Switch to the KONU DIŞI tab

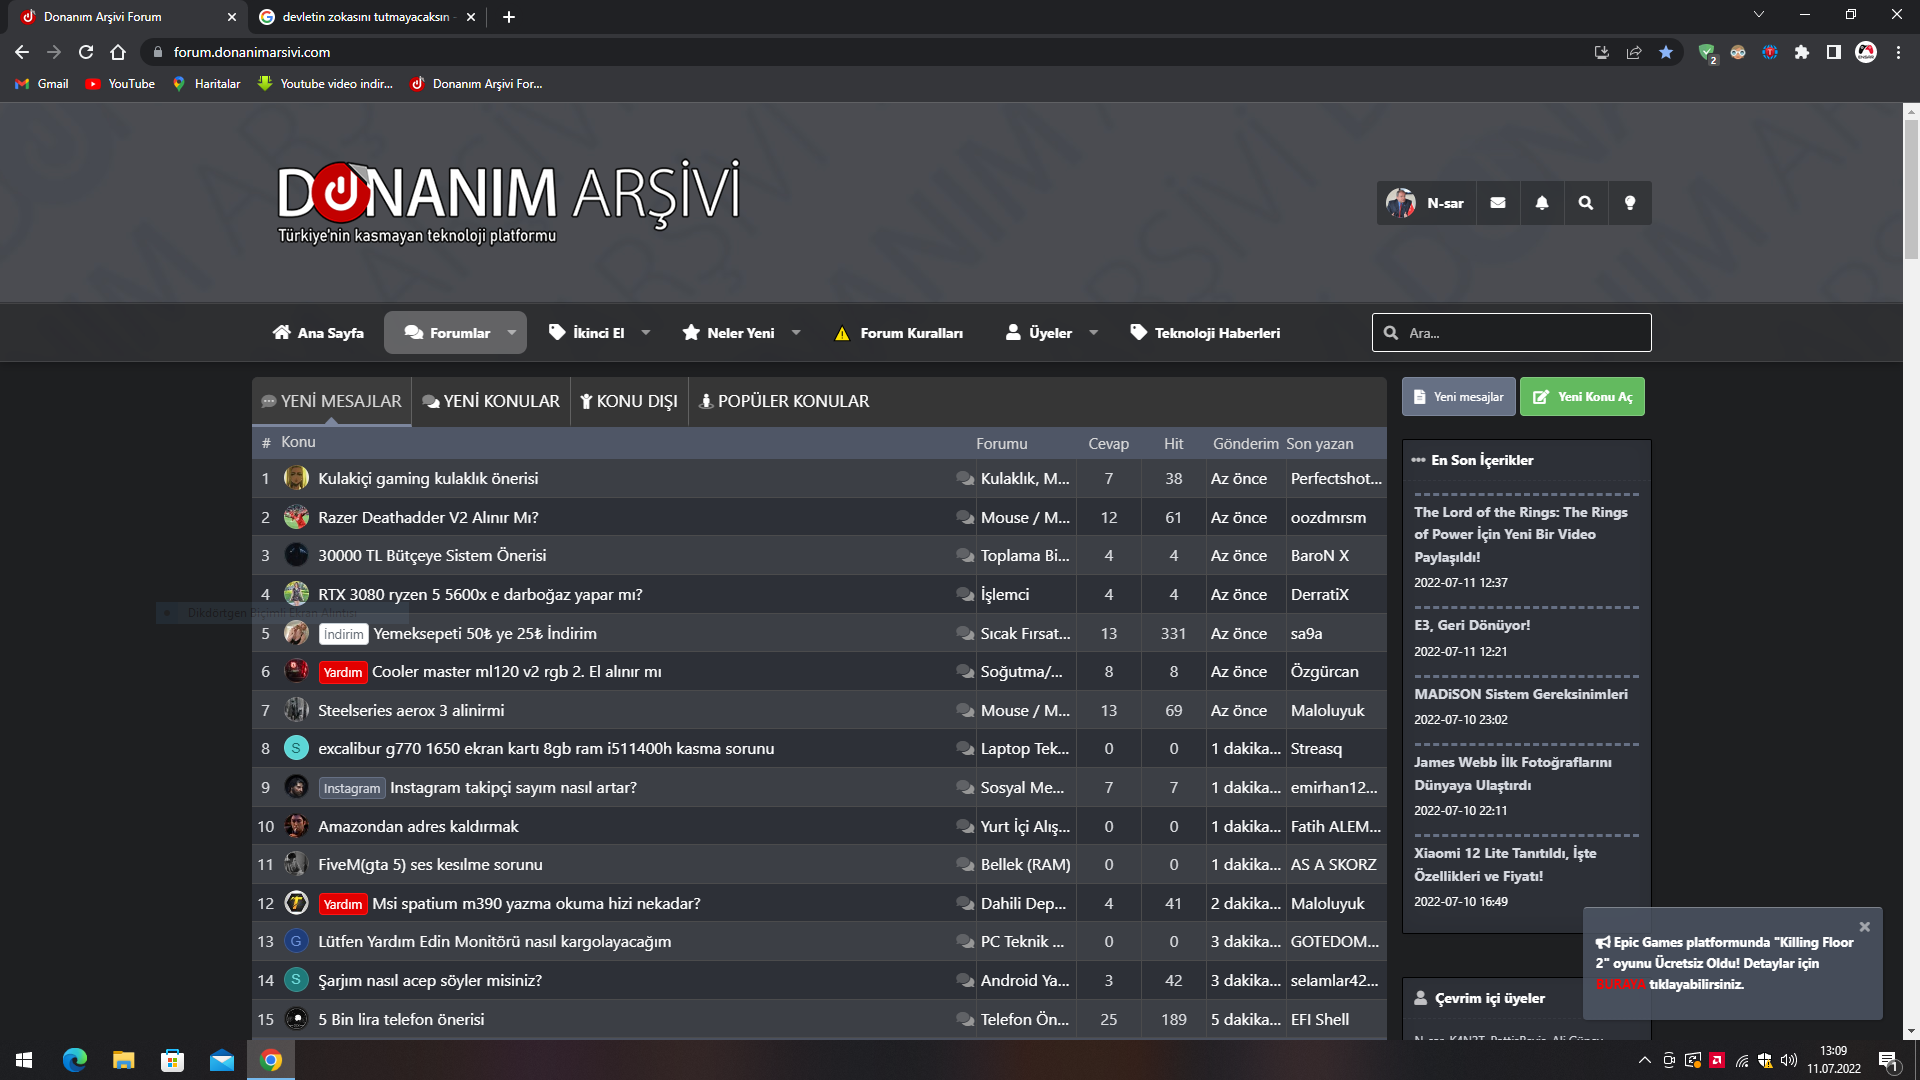tap(629, 401)
